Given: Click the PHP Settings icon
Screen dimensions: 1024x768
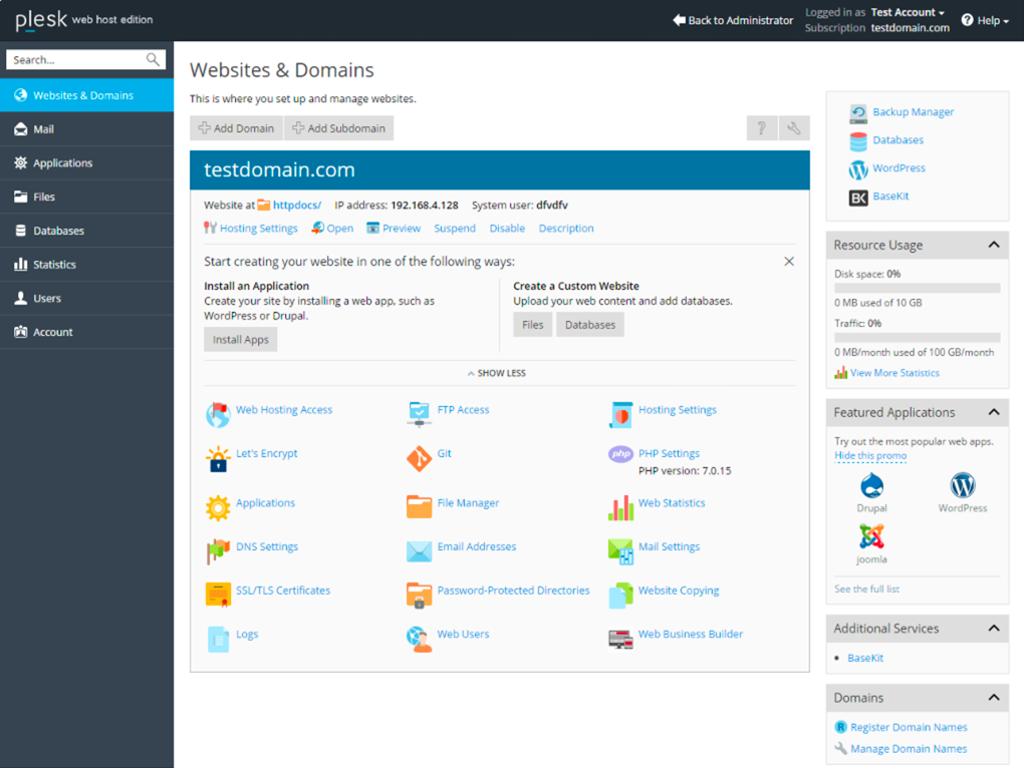Looking at the screenshot, I should coord(620,454).
